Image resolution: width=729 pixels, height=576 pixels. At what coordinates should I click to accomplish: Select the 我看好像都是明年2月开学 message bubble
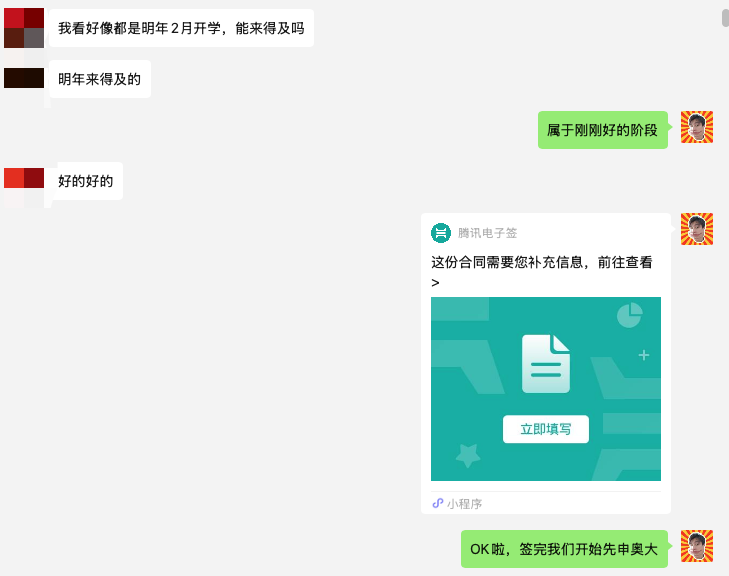pyautogui.click(x=181, y=28)
